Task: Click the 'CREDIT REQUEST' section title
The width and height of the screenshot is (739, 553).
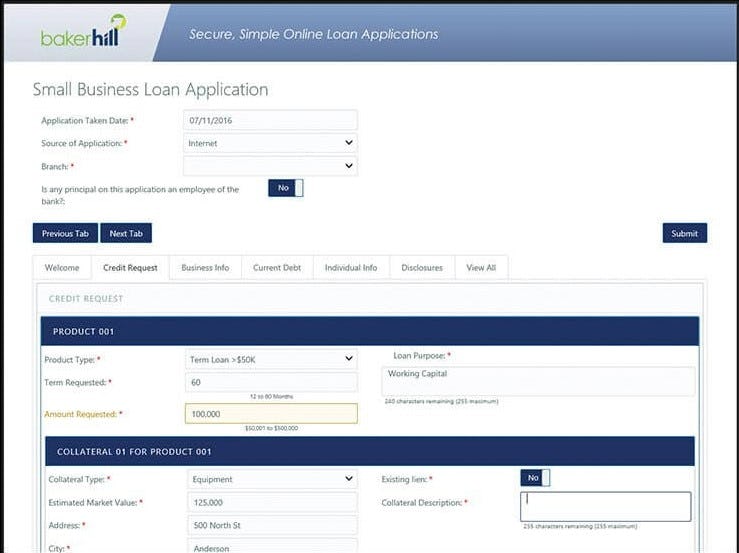Action: (86, 299)
